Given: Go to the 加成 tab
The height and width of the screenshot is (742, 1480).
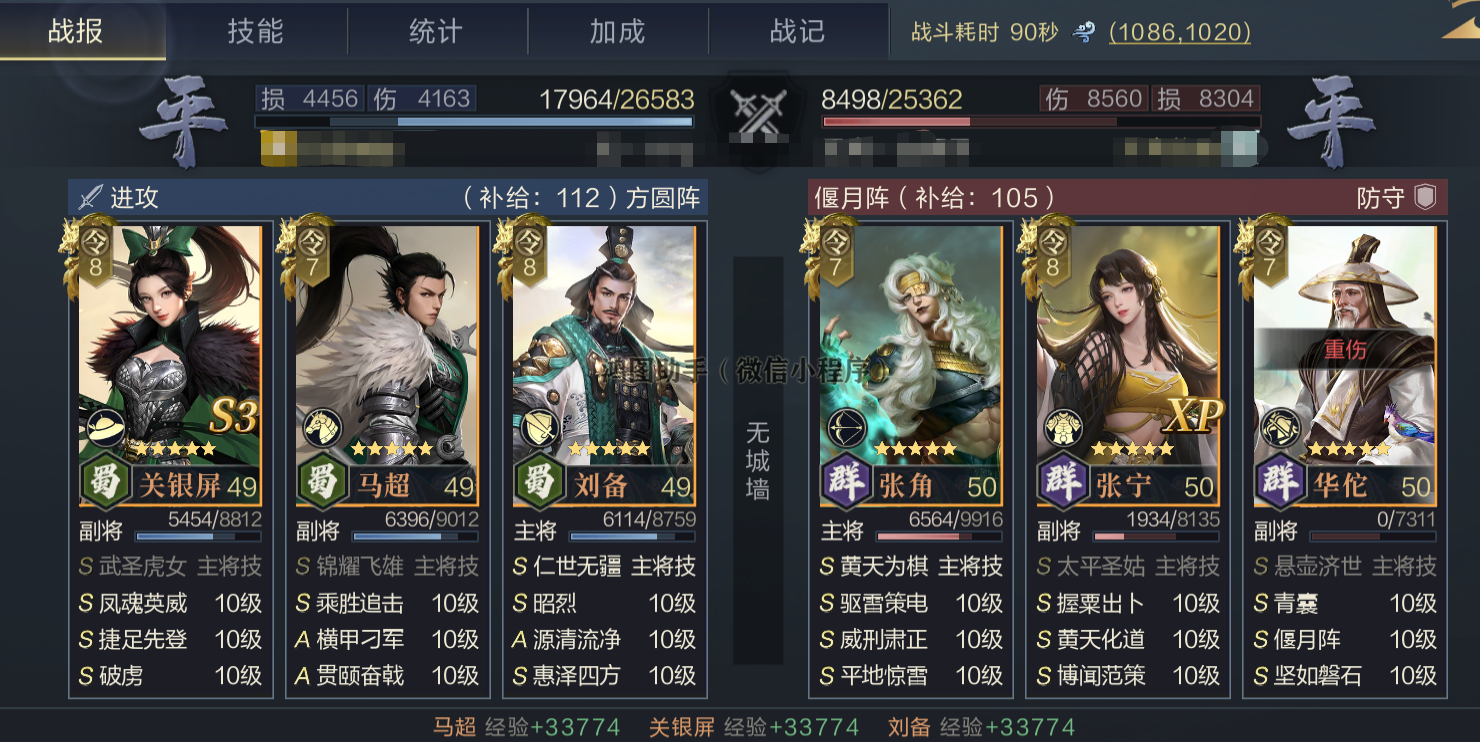Looking at the screenshot, I should (617, 31).
